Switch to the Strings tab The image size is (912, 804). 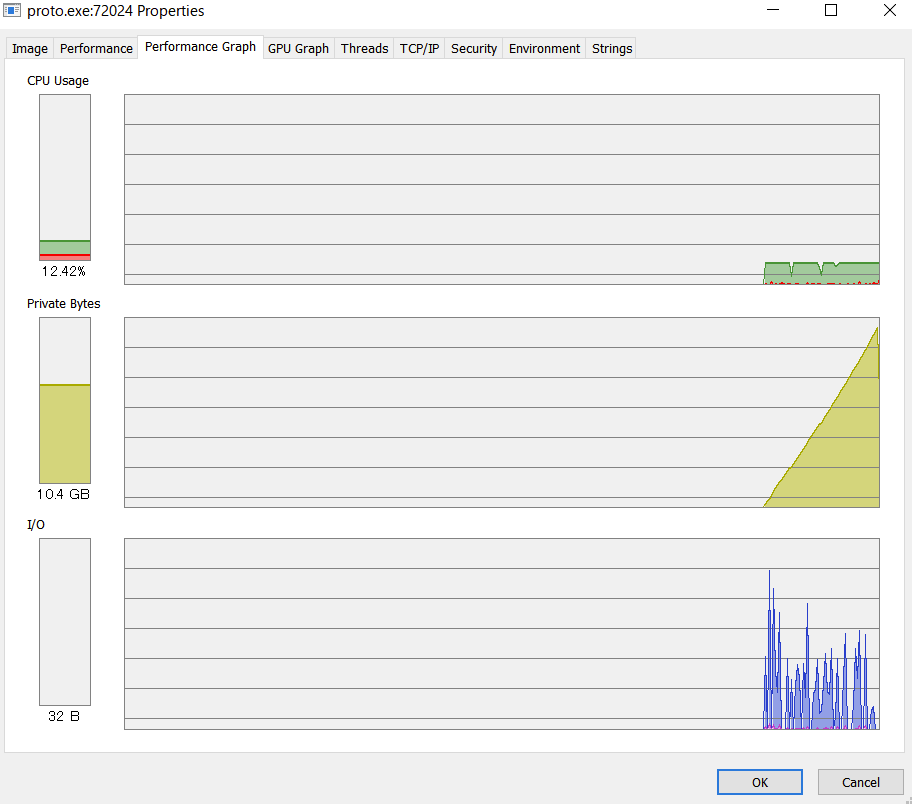coord(612,48)
